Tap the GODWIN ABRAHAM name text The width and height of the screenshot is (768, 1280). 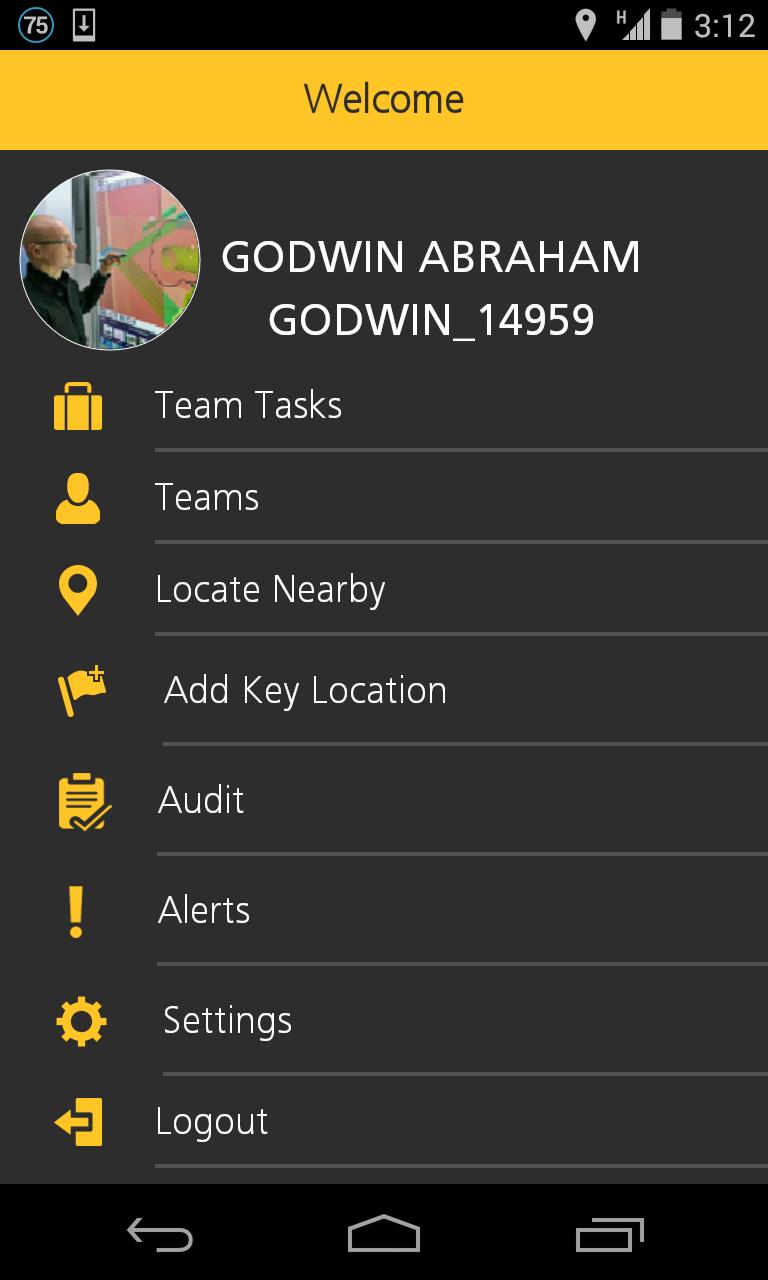(x=431, y=258)
